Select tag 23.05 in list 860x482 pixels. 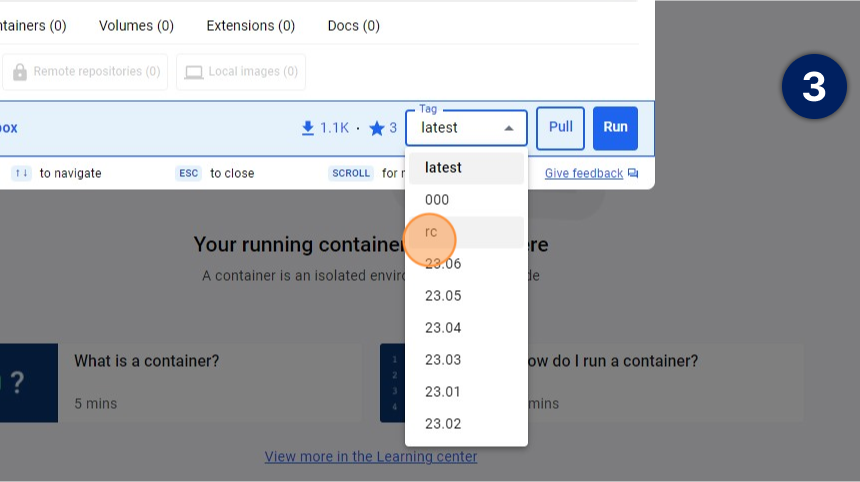(x=443, y=296)
